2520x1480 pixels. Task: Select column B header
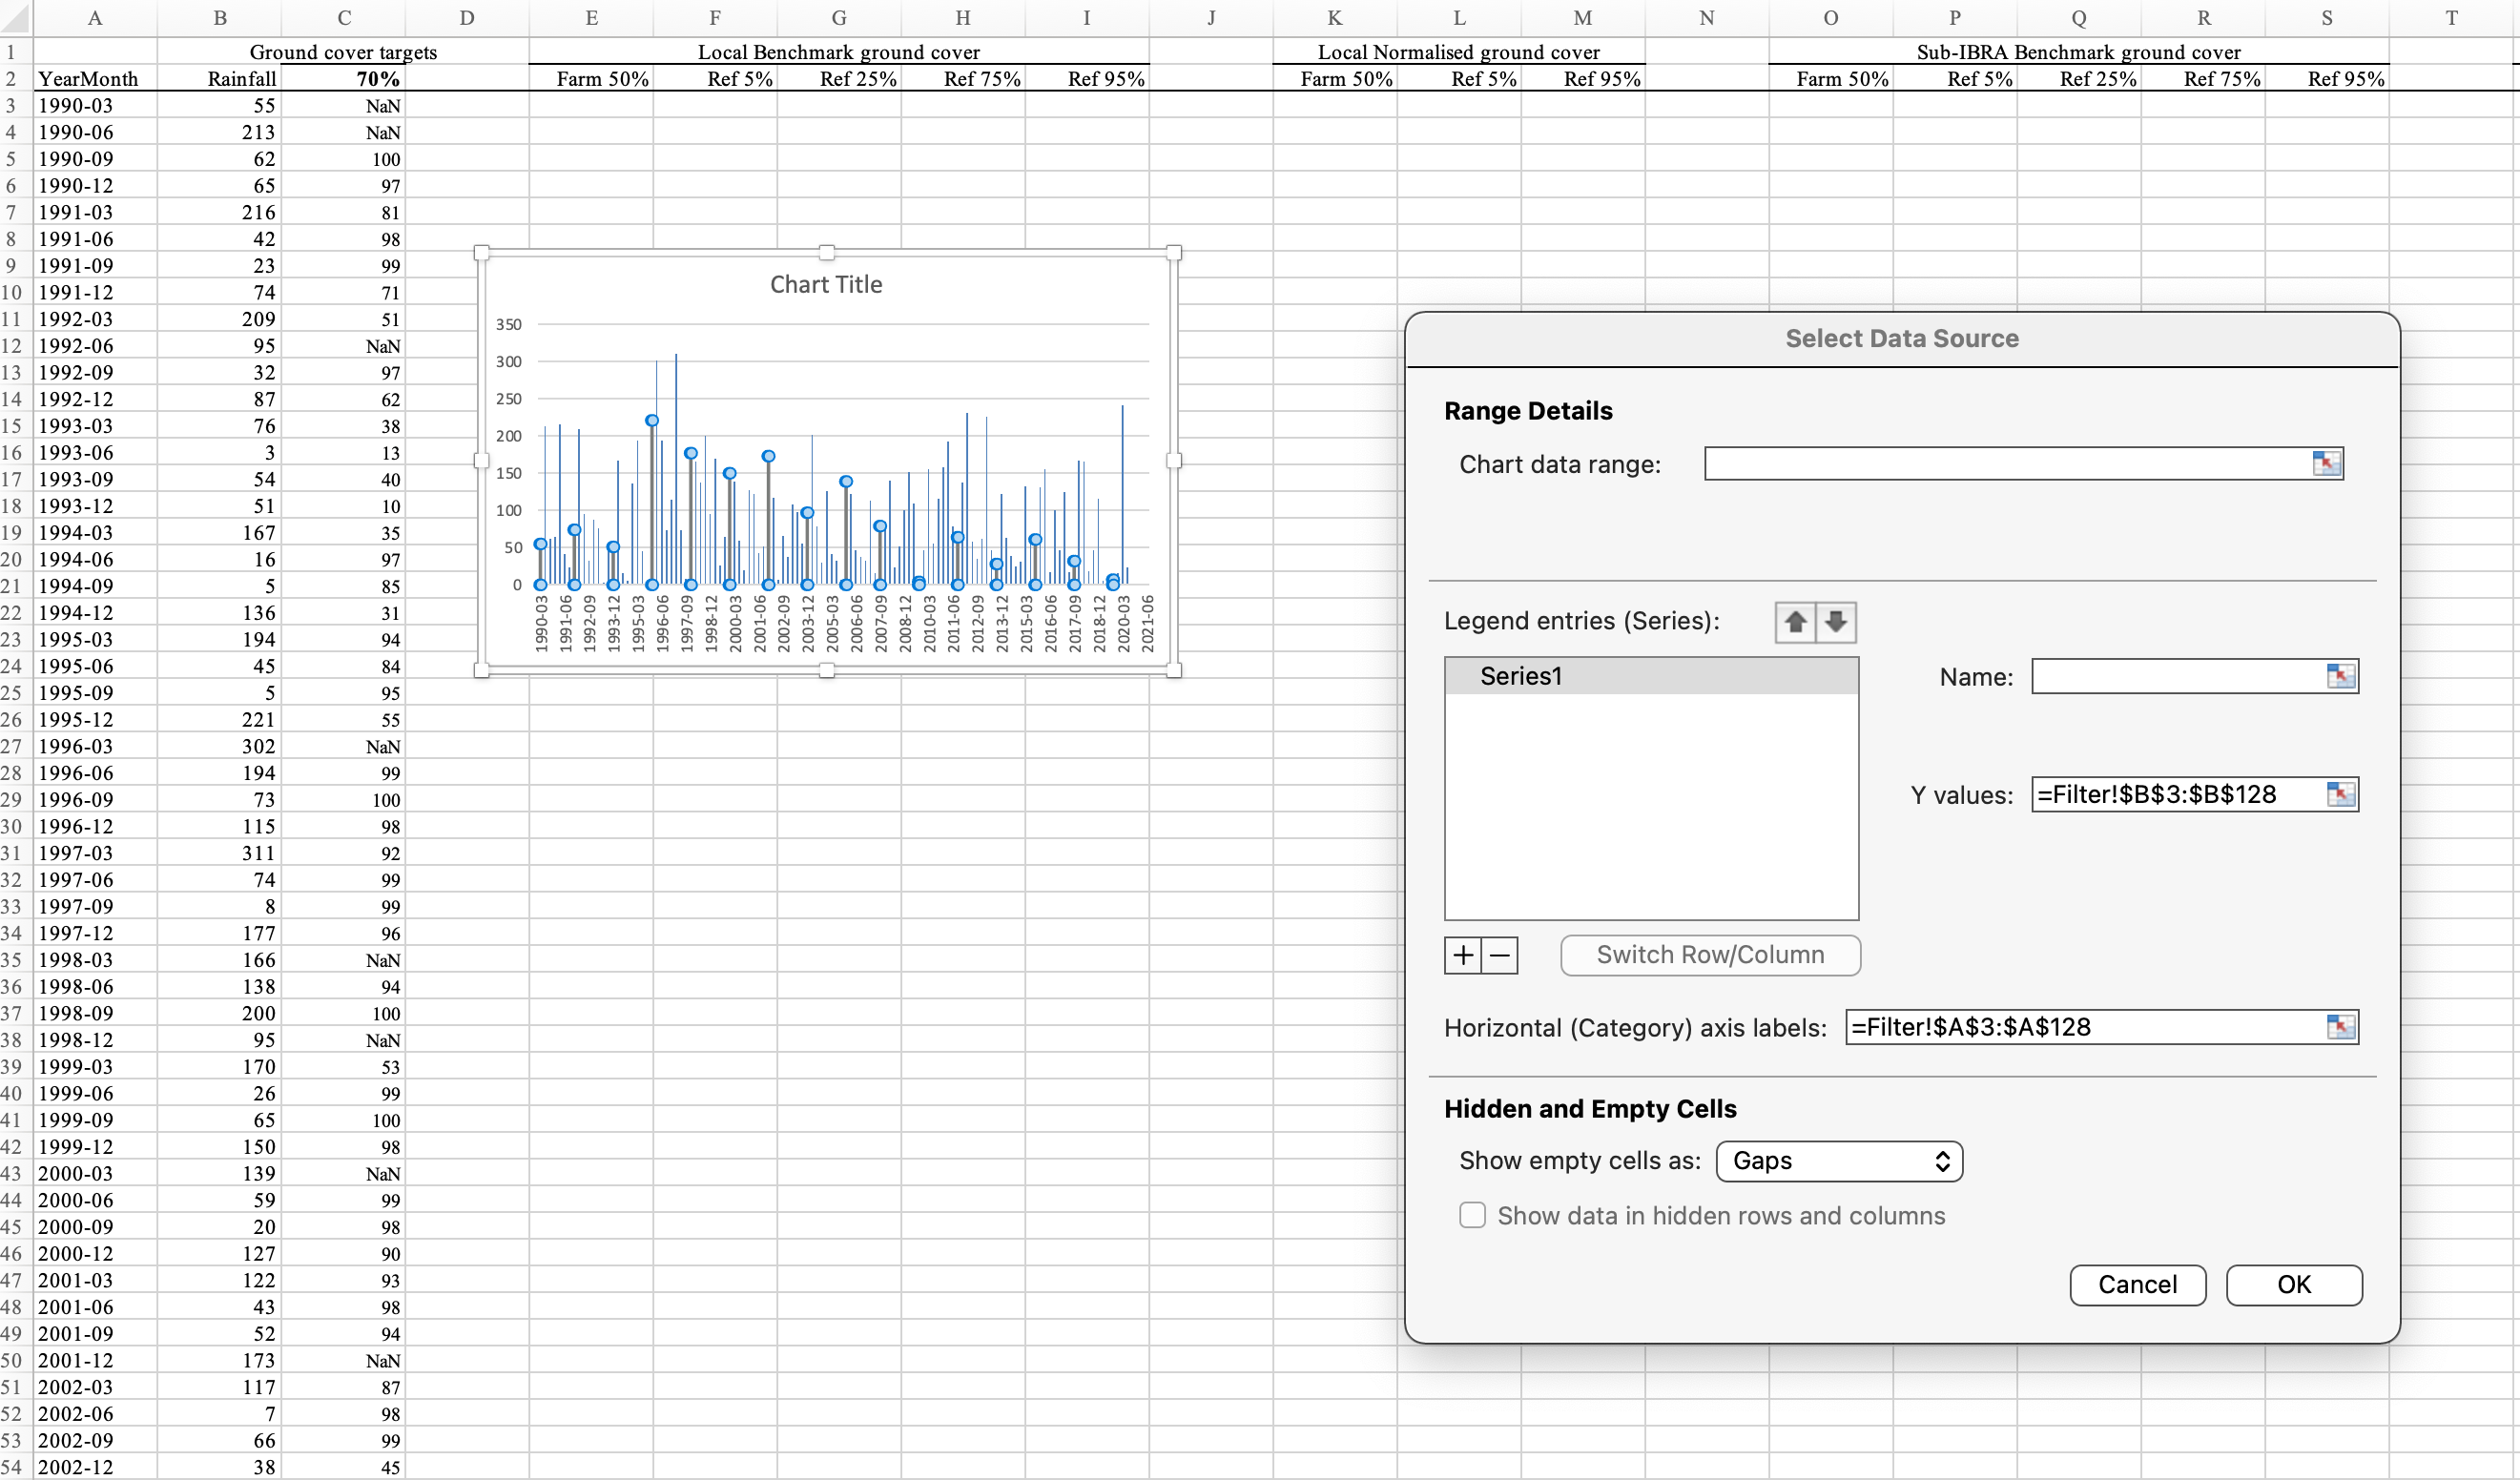pyautogui.click(x=219, y=18)
